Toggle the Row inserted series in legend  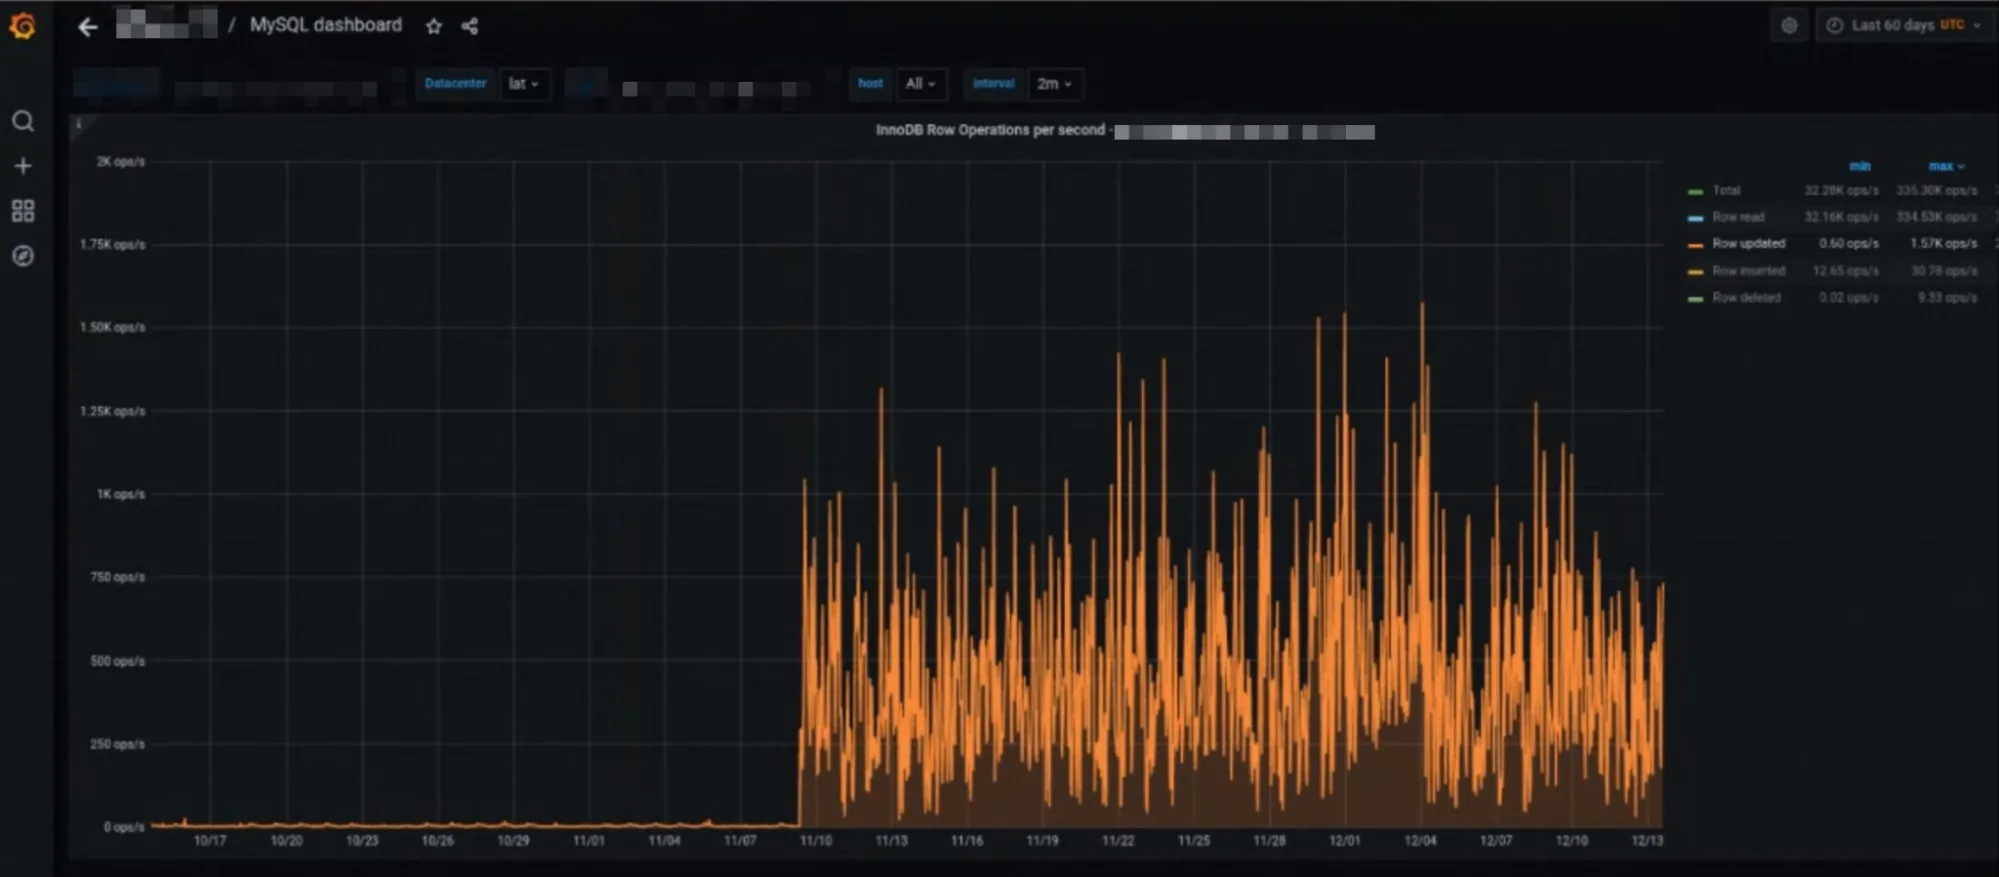(x=1748, y=271)
